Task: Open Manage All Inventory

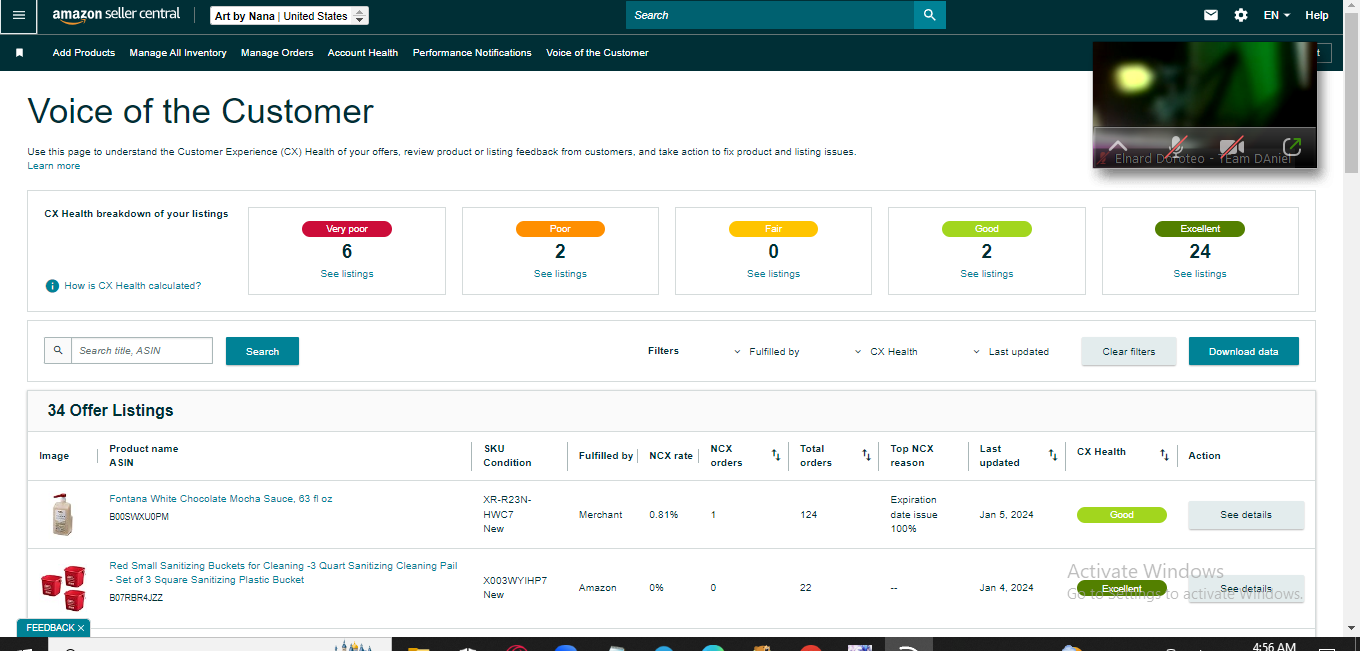Action: (178, 53)
